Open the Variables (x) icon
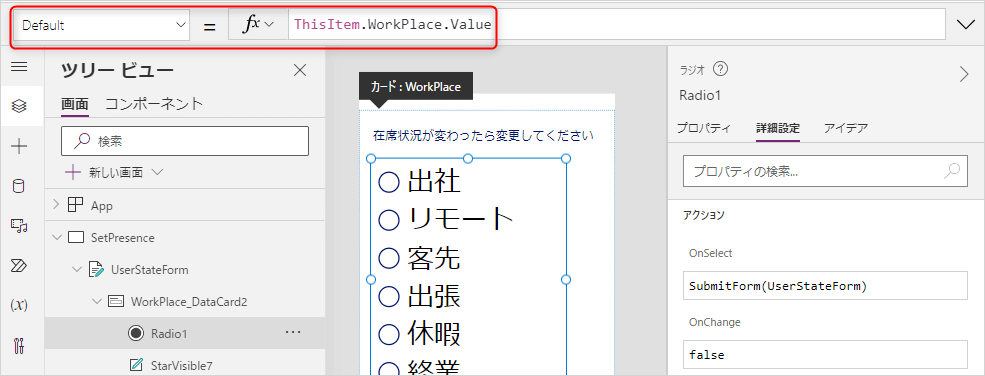 coord(19,305)
